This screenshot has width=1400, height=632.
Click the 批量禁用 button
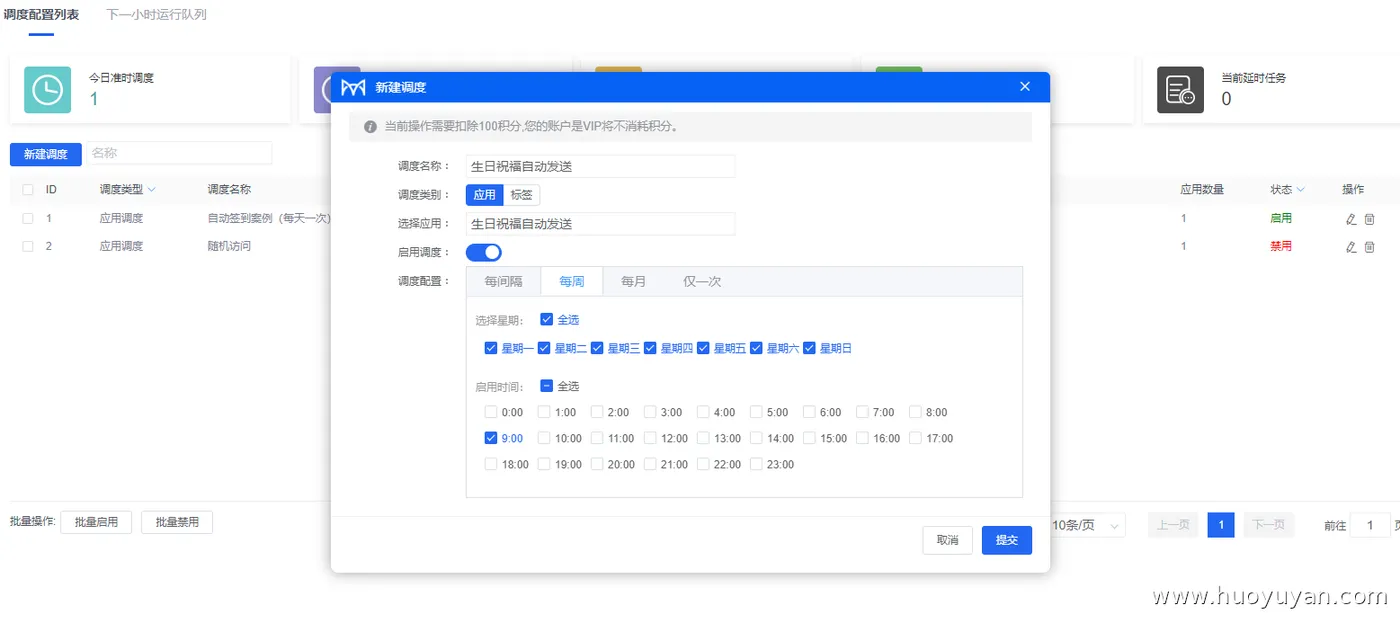coord(177,522)
